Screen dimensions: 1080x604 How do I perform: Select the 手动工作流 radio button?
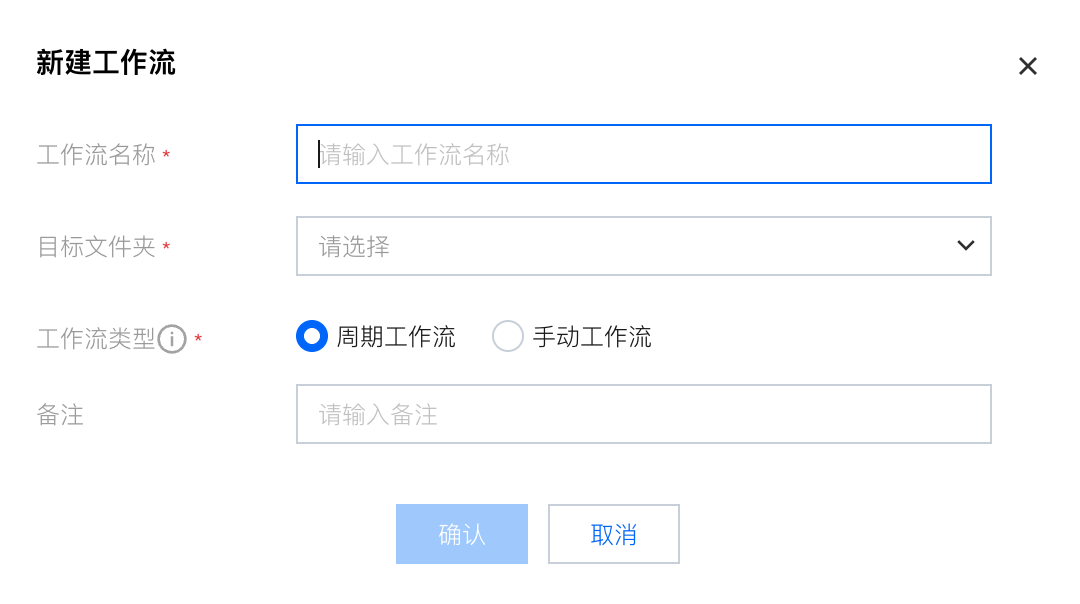coord(508,336)
